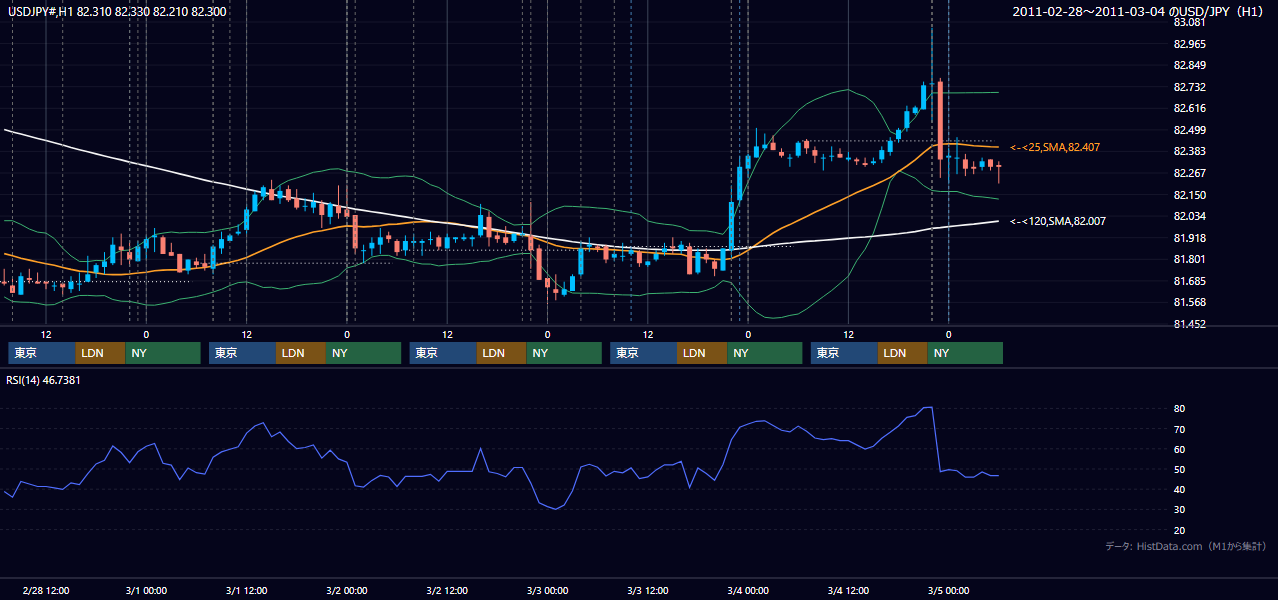
Task: Click the 3/4 00:00 time axis label
Action: (x=747, y=590)
